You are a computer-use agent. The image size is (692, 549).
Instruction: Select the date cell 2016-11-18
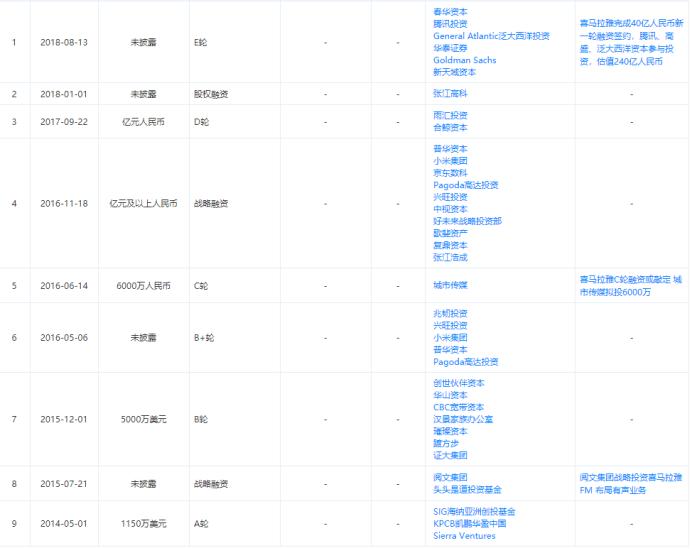(64, 203)
